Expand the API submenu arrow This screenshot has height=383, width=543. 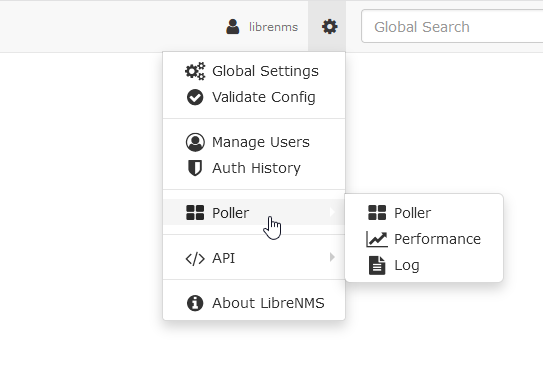(x=332, y=257)
